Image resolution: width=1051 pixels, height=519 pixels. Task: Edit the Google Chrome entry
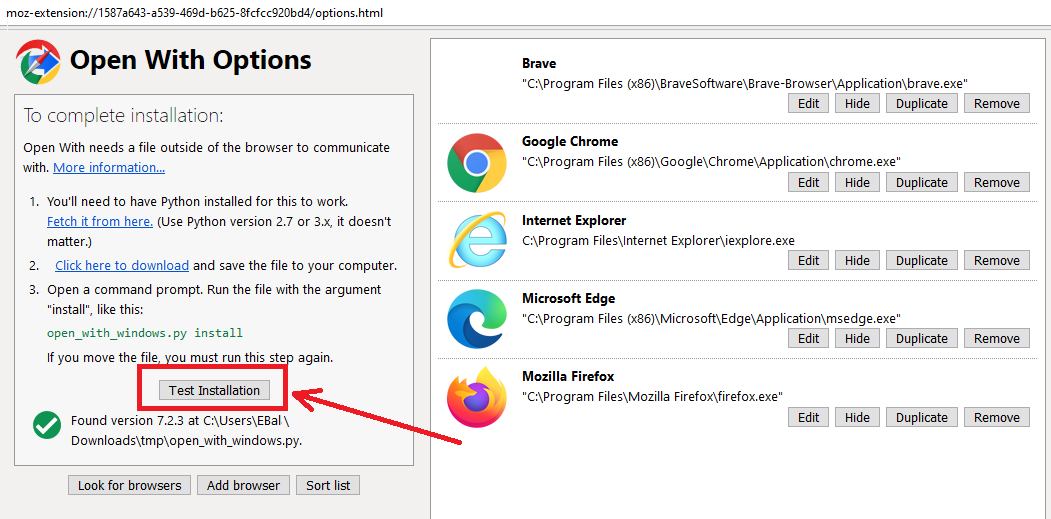[808, 182]
